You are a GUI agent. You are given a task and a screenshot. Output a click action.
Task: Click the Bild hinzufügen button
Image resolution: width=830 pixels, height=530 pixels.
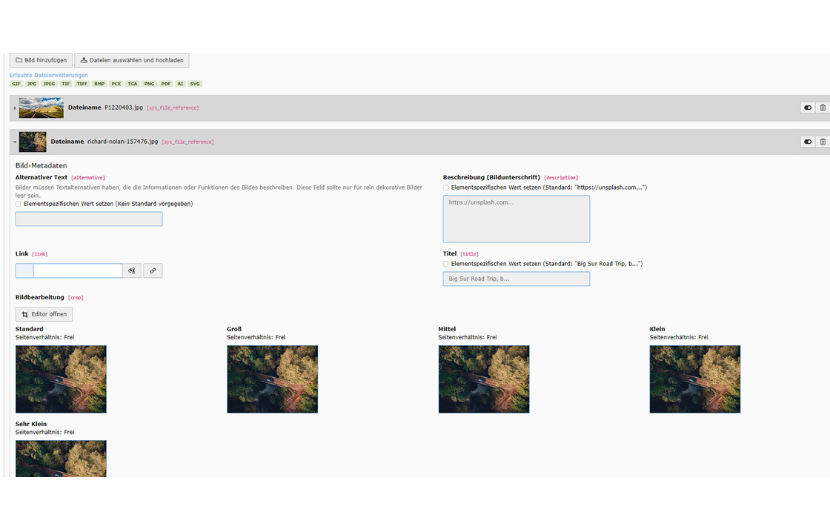tap(41, 60)
